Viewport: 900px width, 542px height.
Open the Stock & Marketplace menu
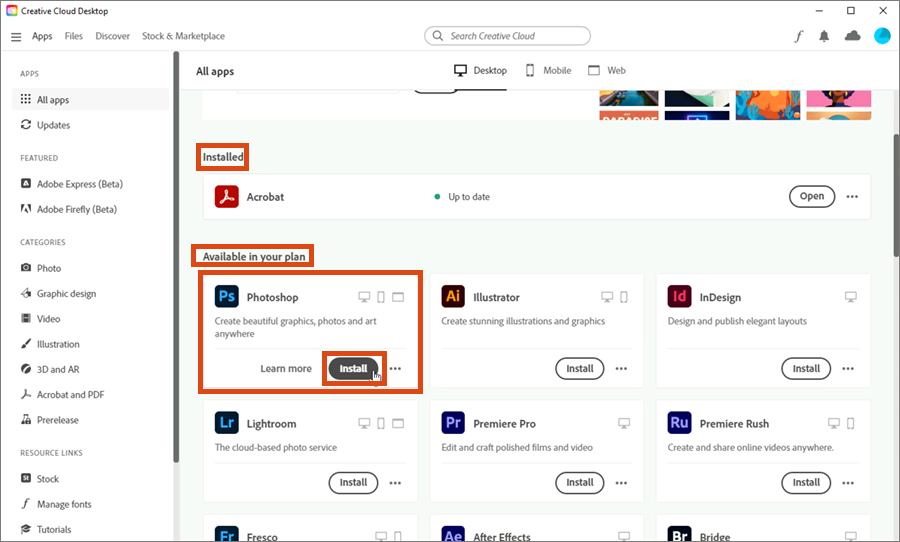coord(183,36)
